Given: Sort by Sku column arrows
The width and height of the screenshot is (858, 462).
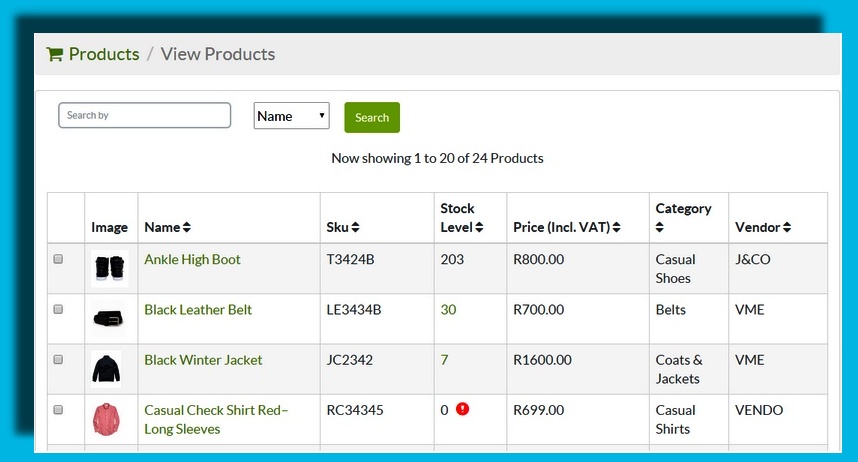Looking at the screenshot, I should pos(356,228).
